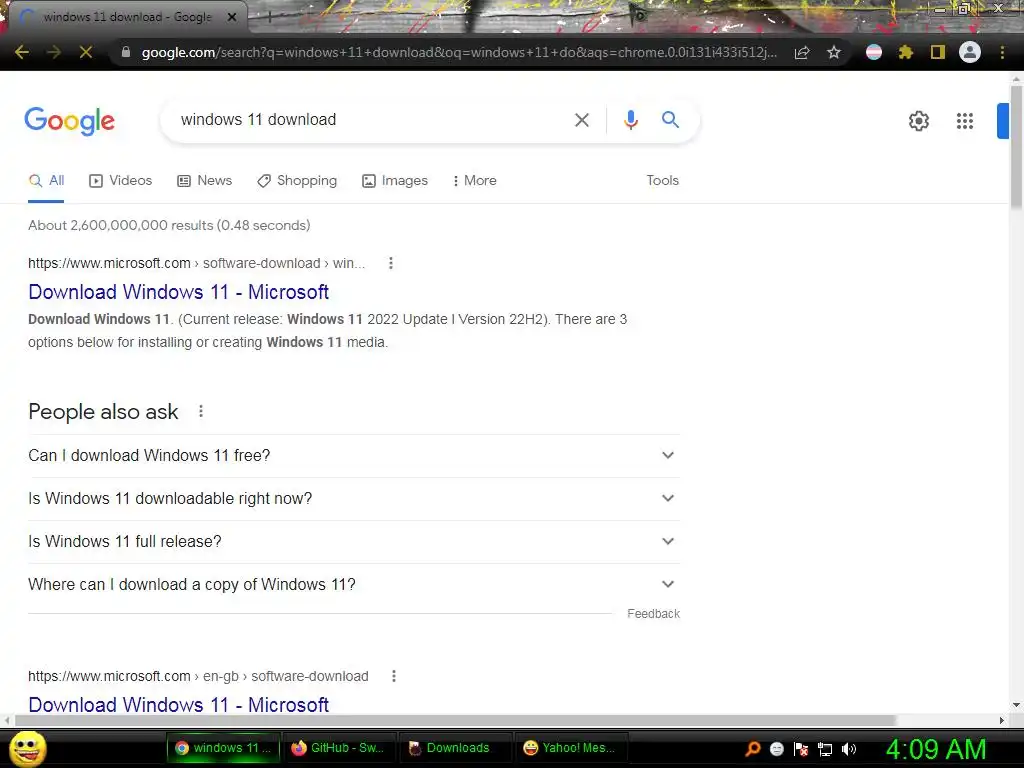Clear the search box with X icon
1024x768 pixels.
coord(581,120)
